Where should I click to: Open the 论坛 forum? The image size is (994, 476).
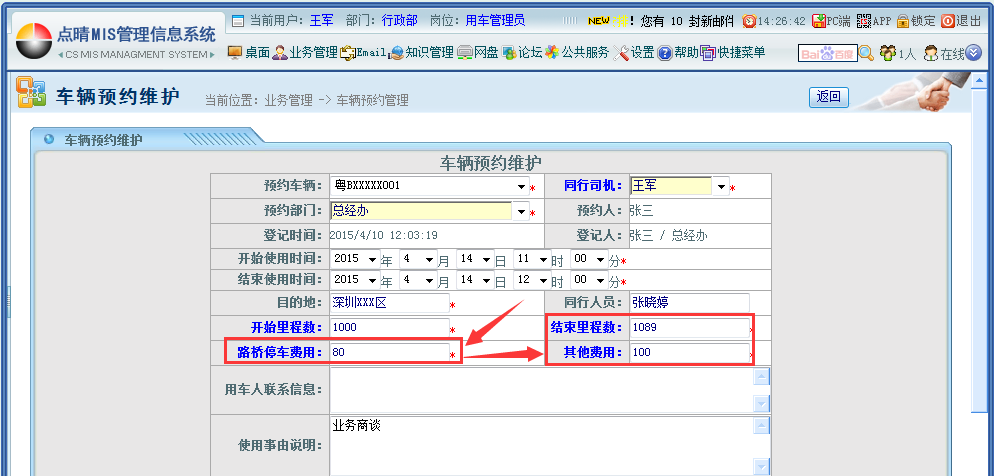click(x=522, y=53)
